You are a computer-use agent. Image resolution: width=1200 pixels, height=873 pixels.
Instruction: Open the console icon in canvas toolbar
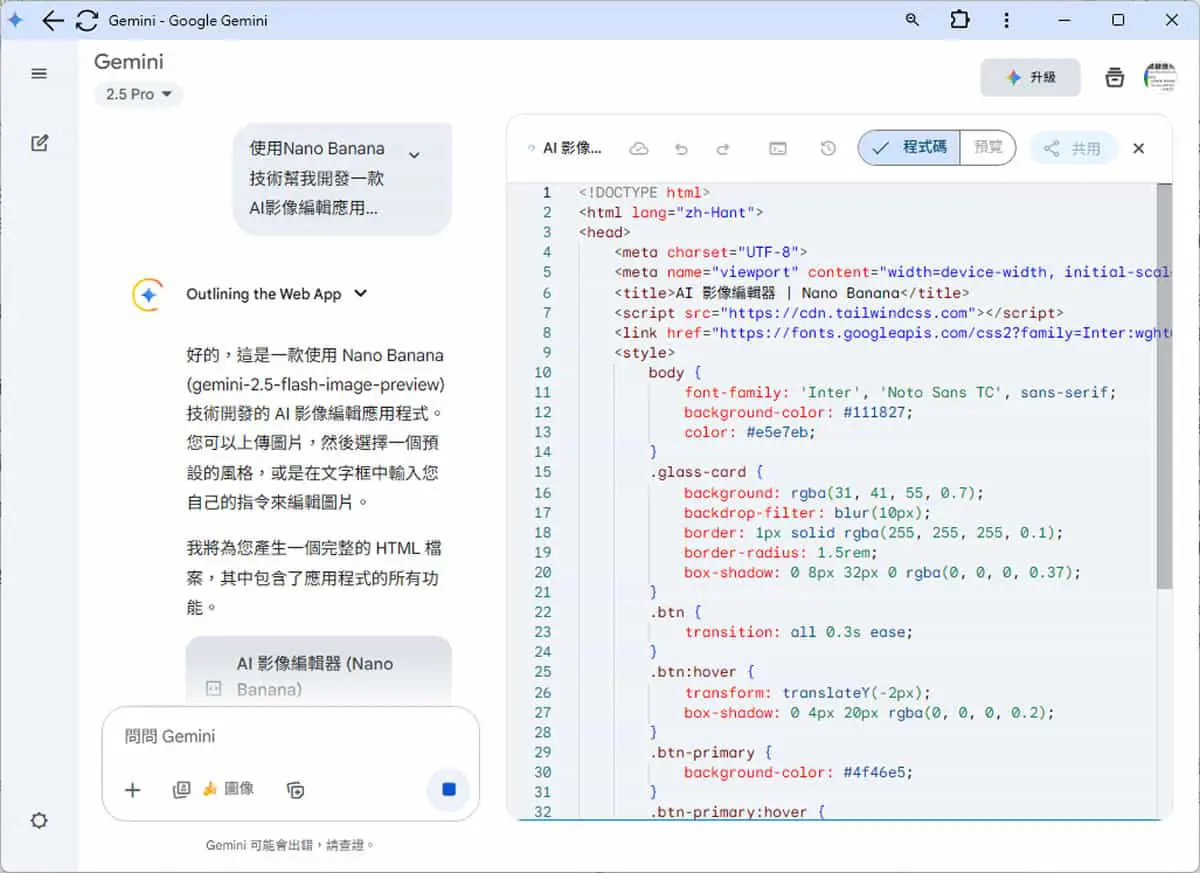click(x=778, y=149)
